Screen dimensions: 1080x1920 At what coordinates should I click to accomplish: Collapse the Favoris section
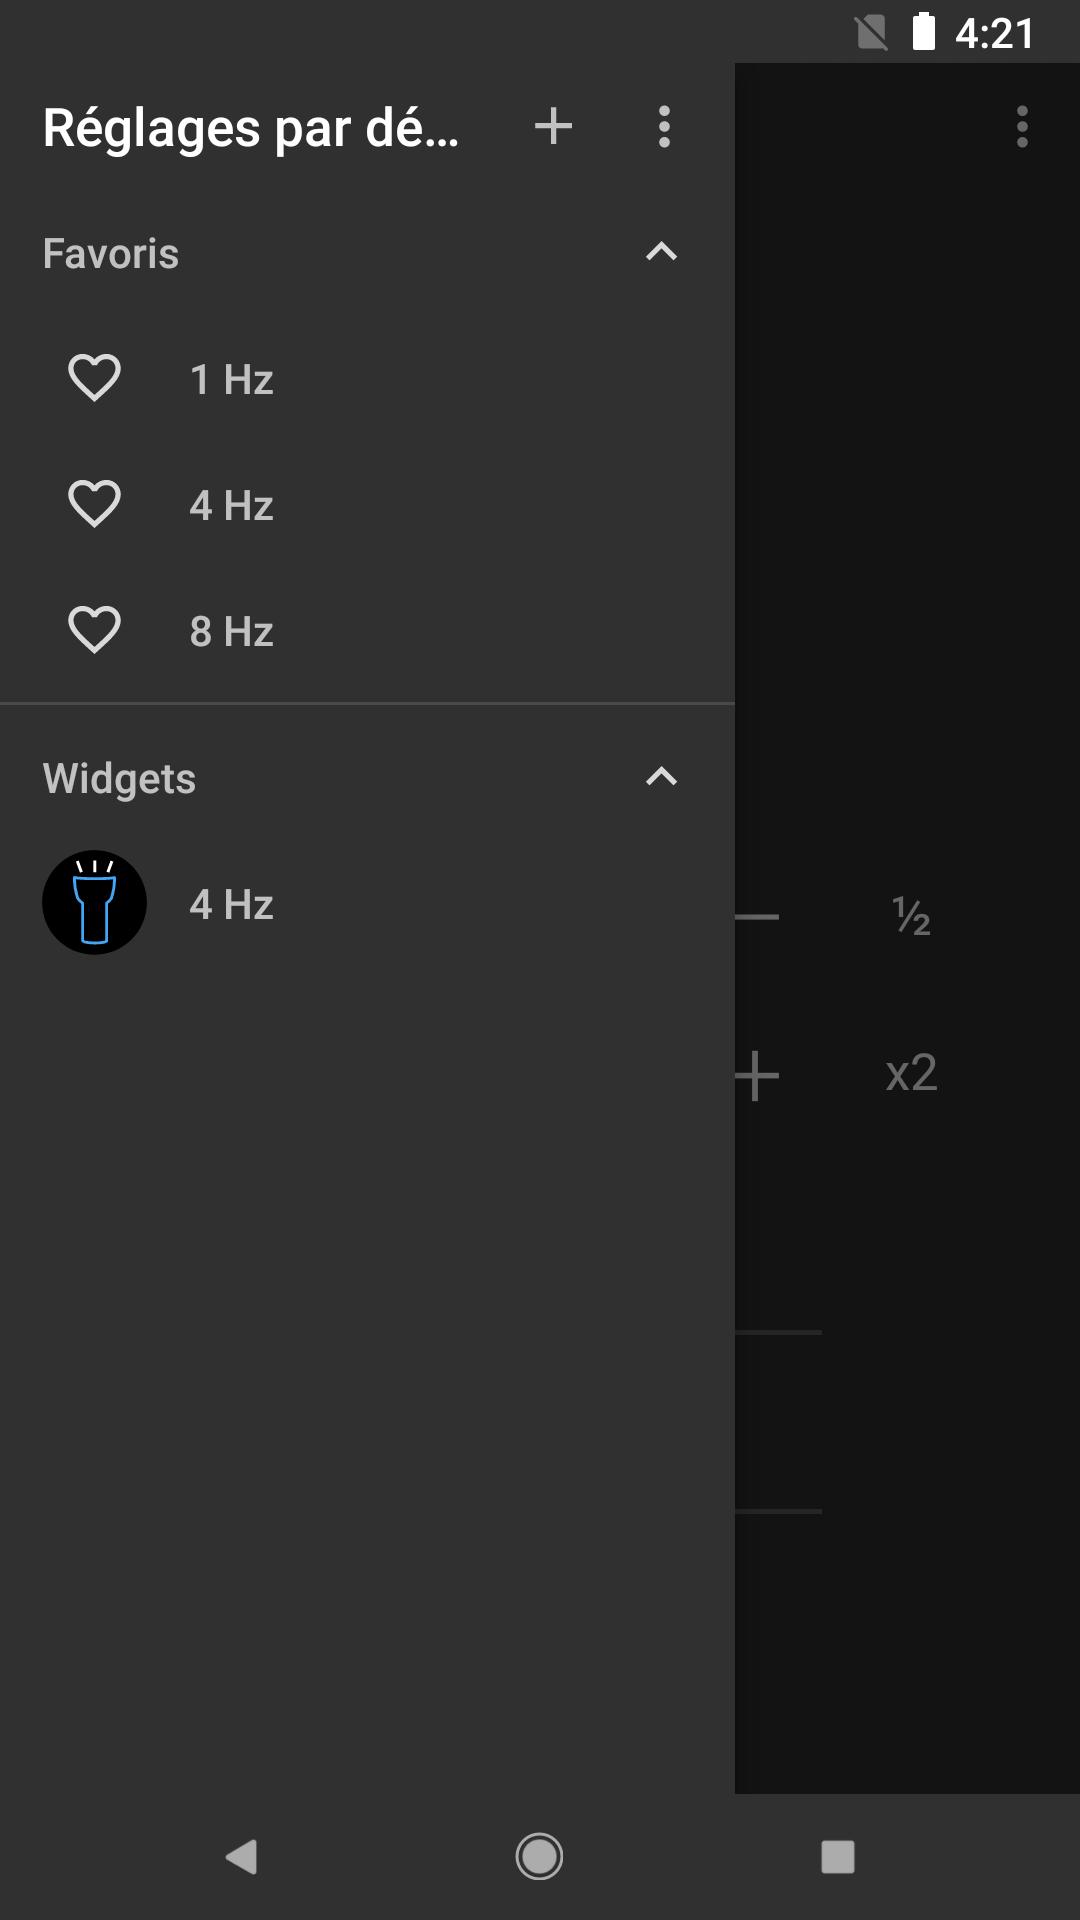(662, 252)
